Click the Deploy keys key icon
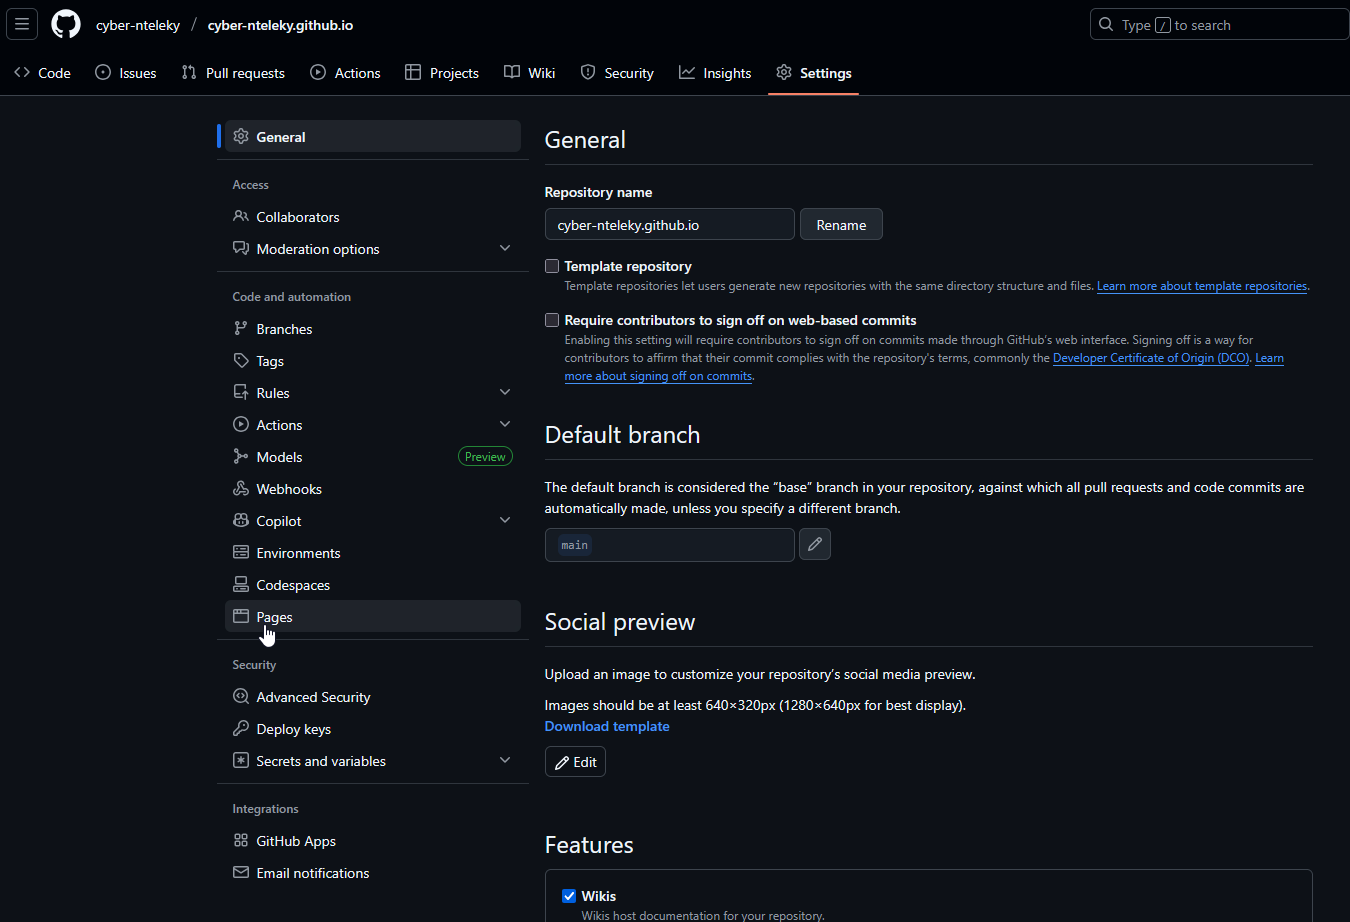The width and height of the screenshot is (1350, 922). pos(241,728)
